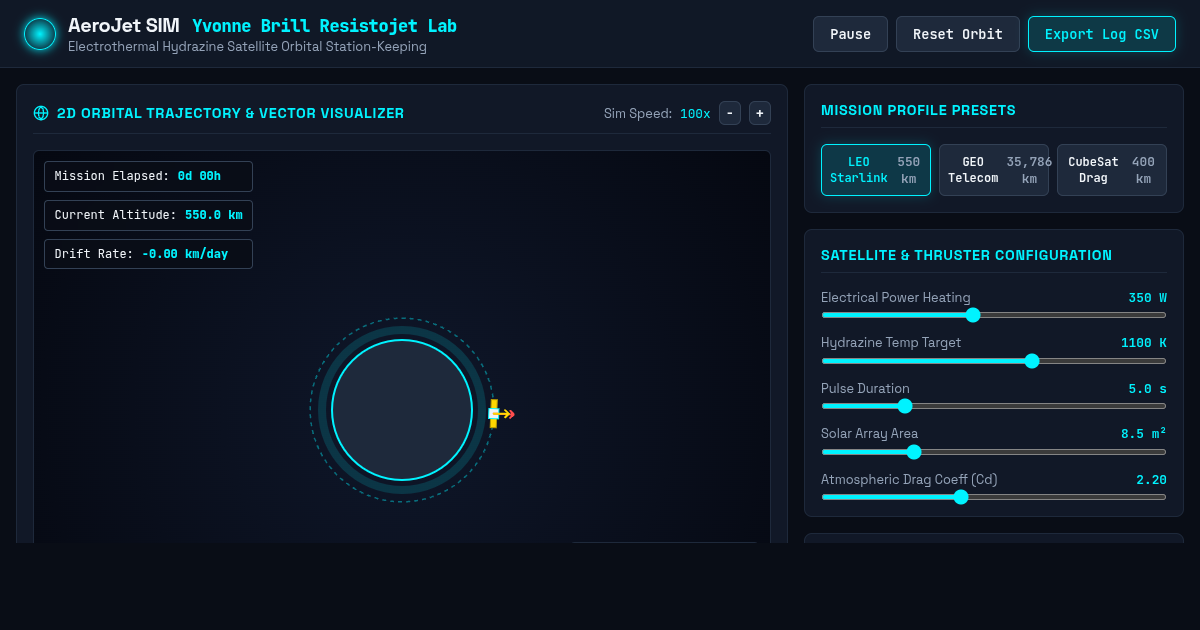Click the 8.5 m² solar array value

(1143, 434)
